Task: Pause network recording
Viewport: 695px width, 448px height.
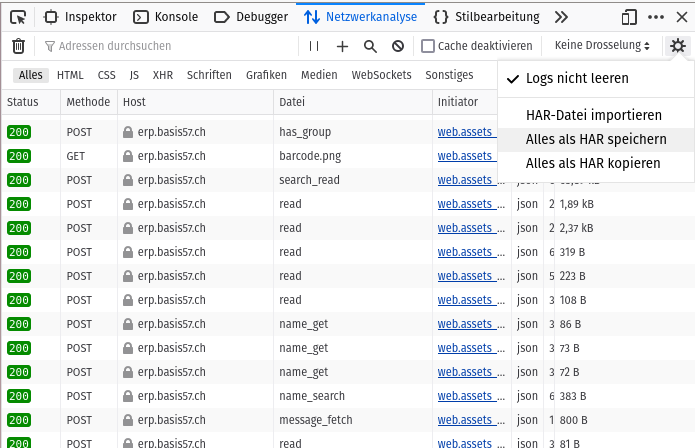Action: [x=314, y=46]
